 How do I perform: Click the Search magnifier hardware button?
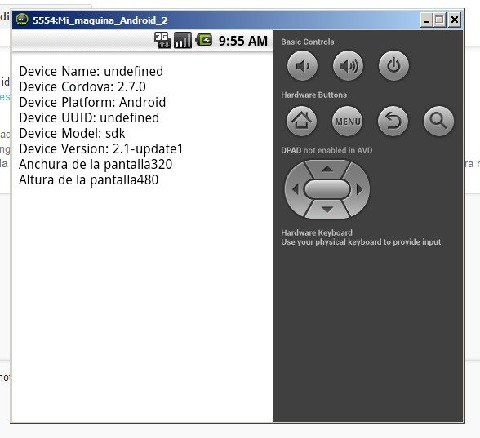[x=439, y=121]
